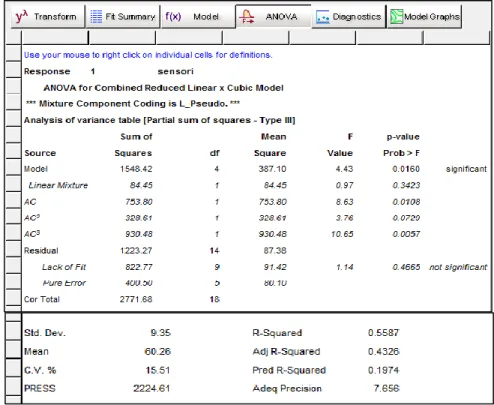Click F value 10.65
The image size is (494, 405).
click(x=342, y=234)
